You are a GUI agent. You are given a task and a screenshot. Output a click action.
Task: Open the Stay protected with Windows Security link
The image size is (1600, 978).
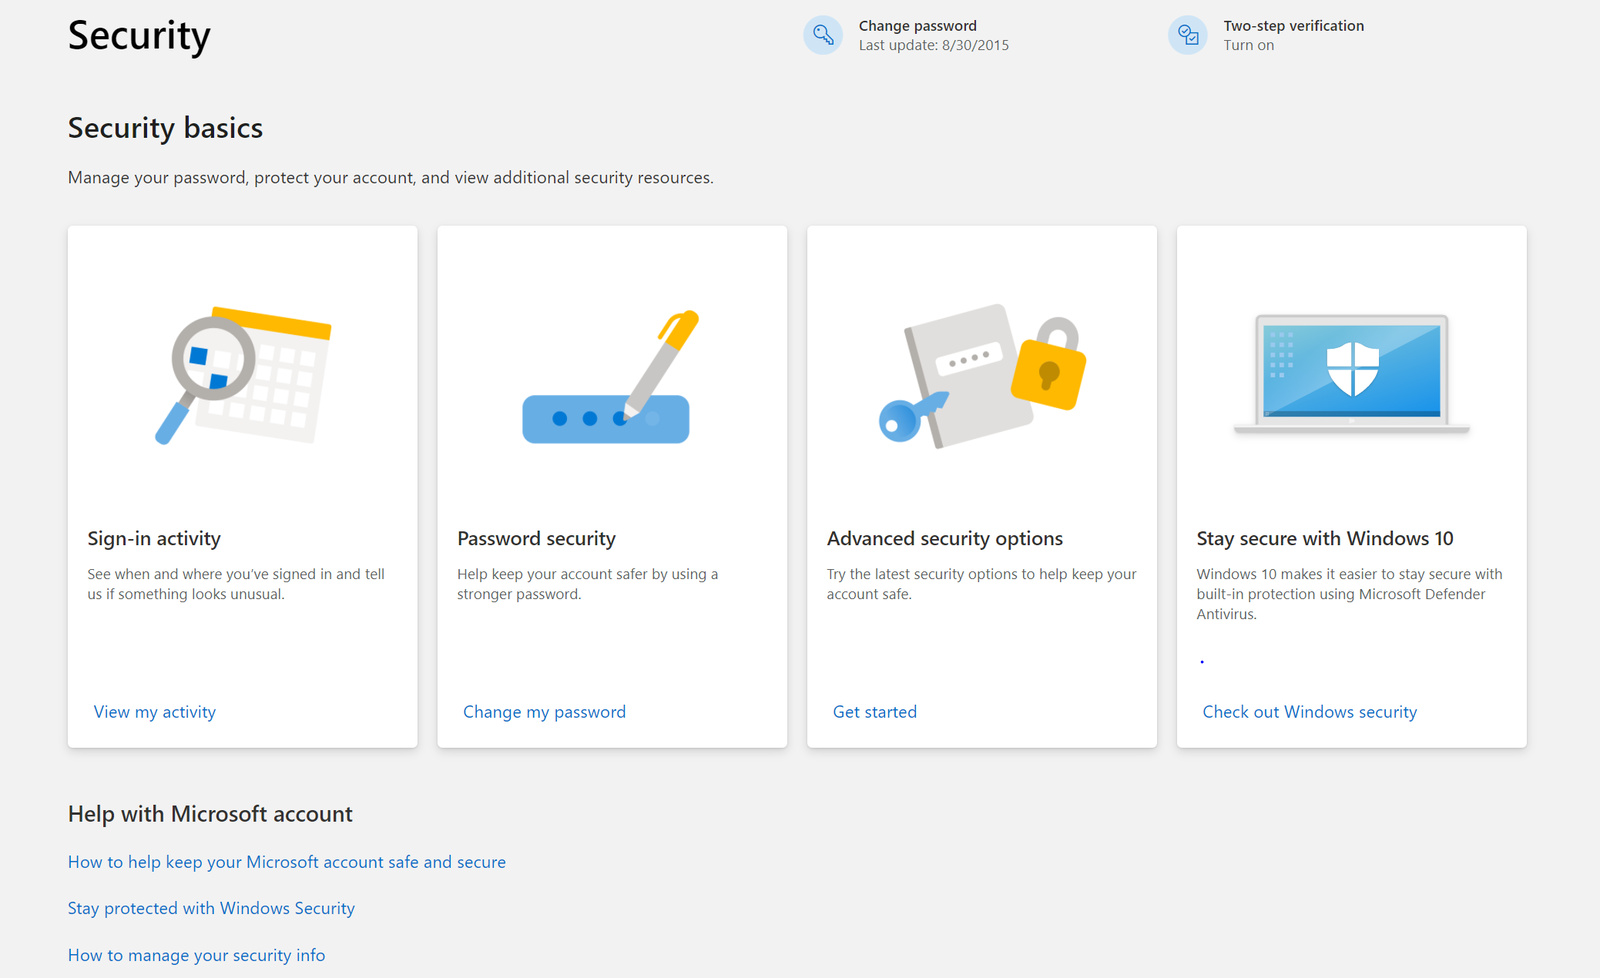pyautogui.click(x=211, y=908)
